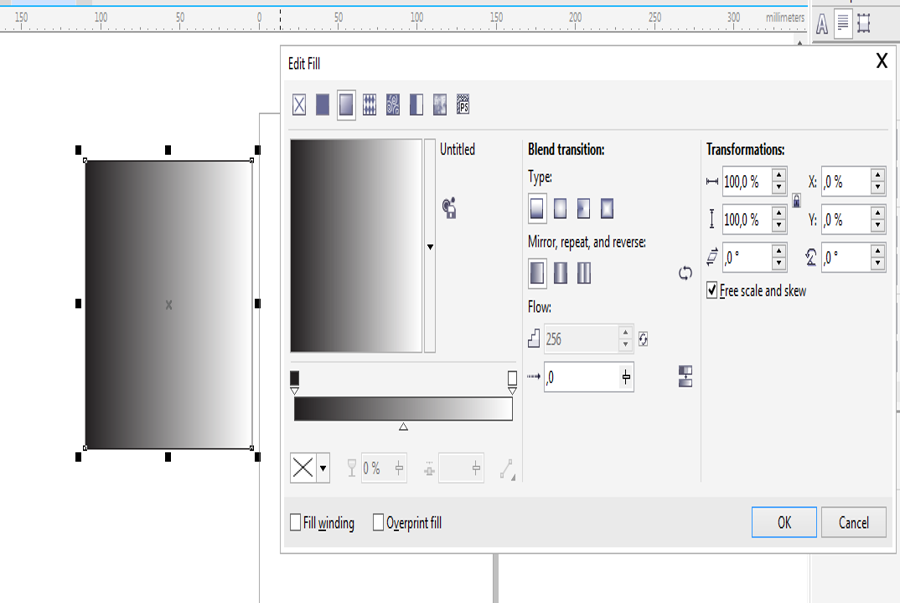Increase X offset spinner
This screenshot has height=603, width=900.
(x=878, y=176)
